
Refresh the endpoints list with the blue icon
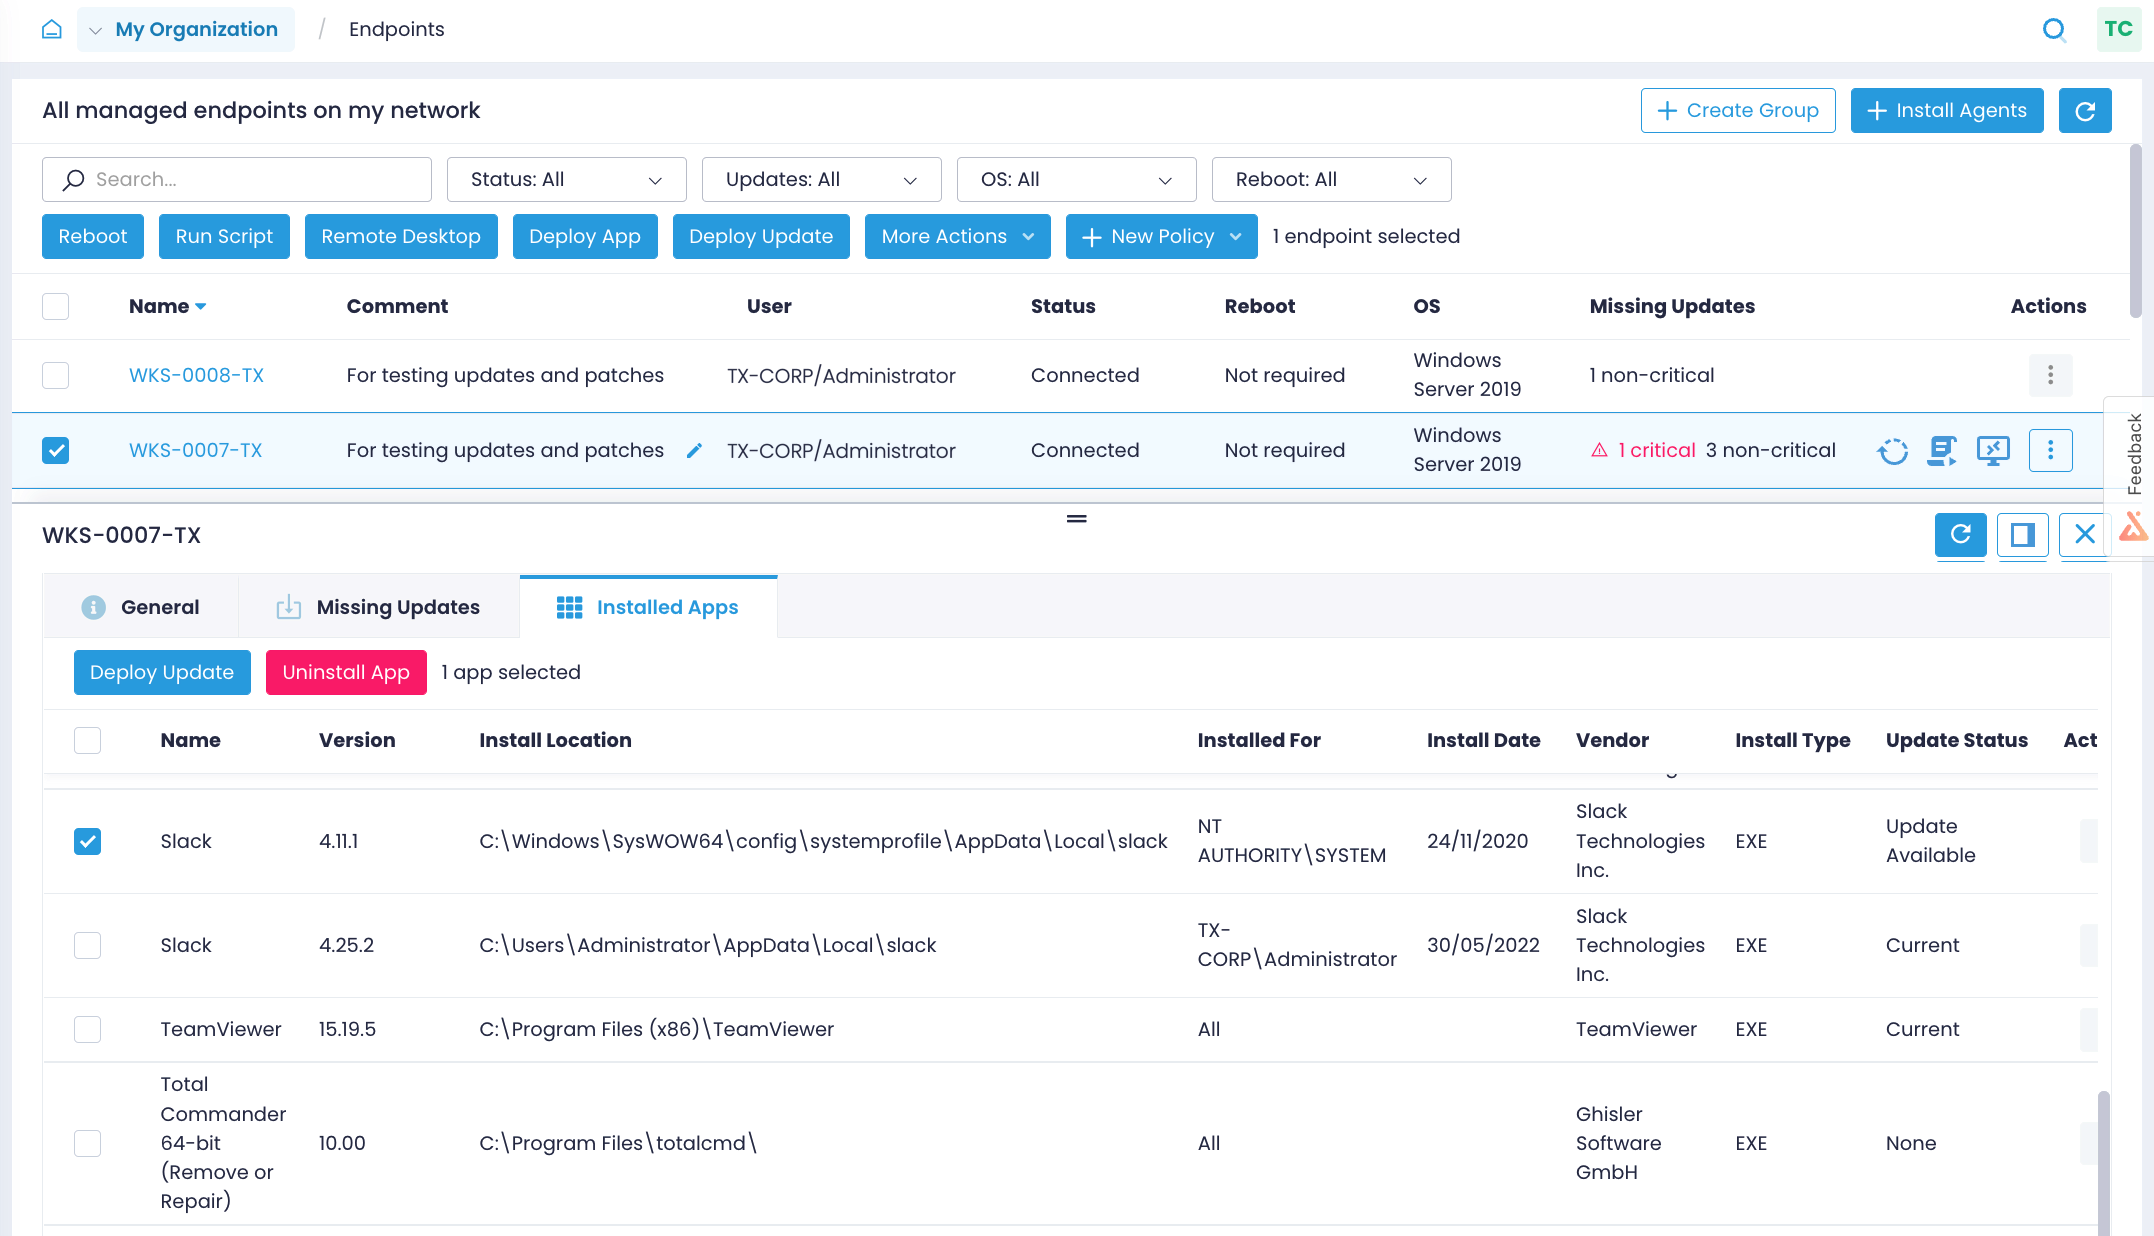[x=2085, y=110]
